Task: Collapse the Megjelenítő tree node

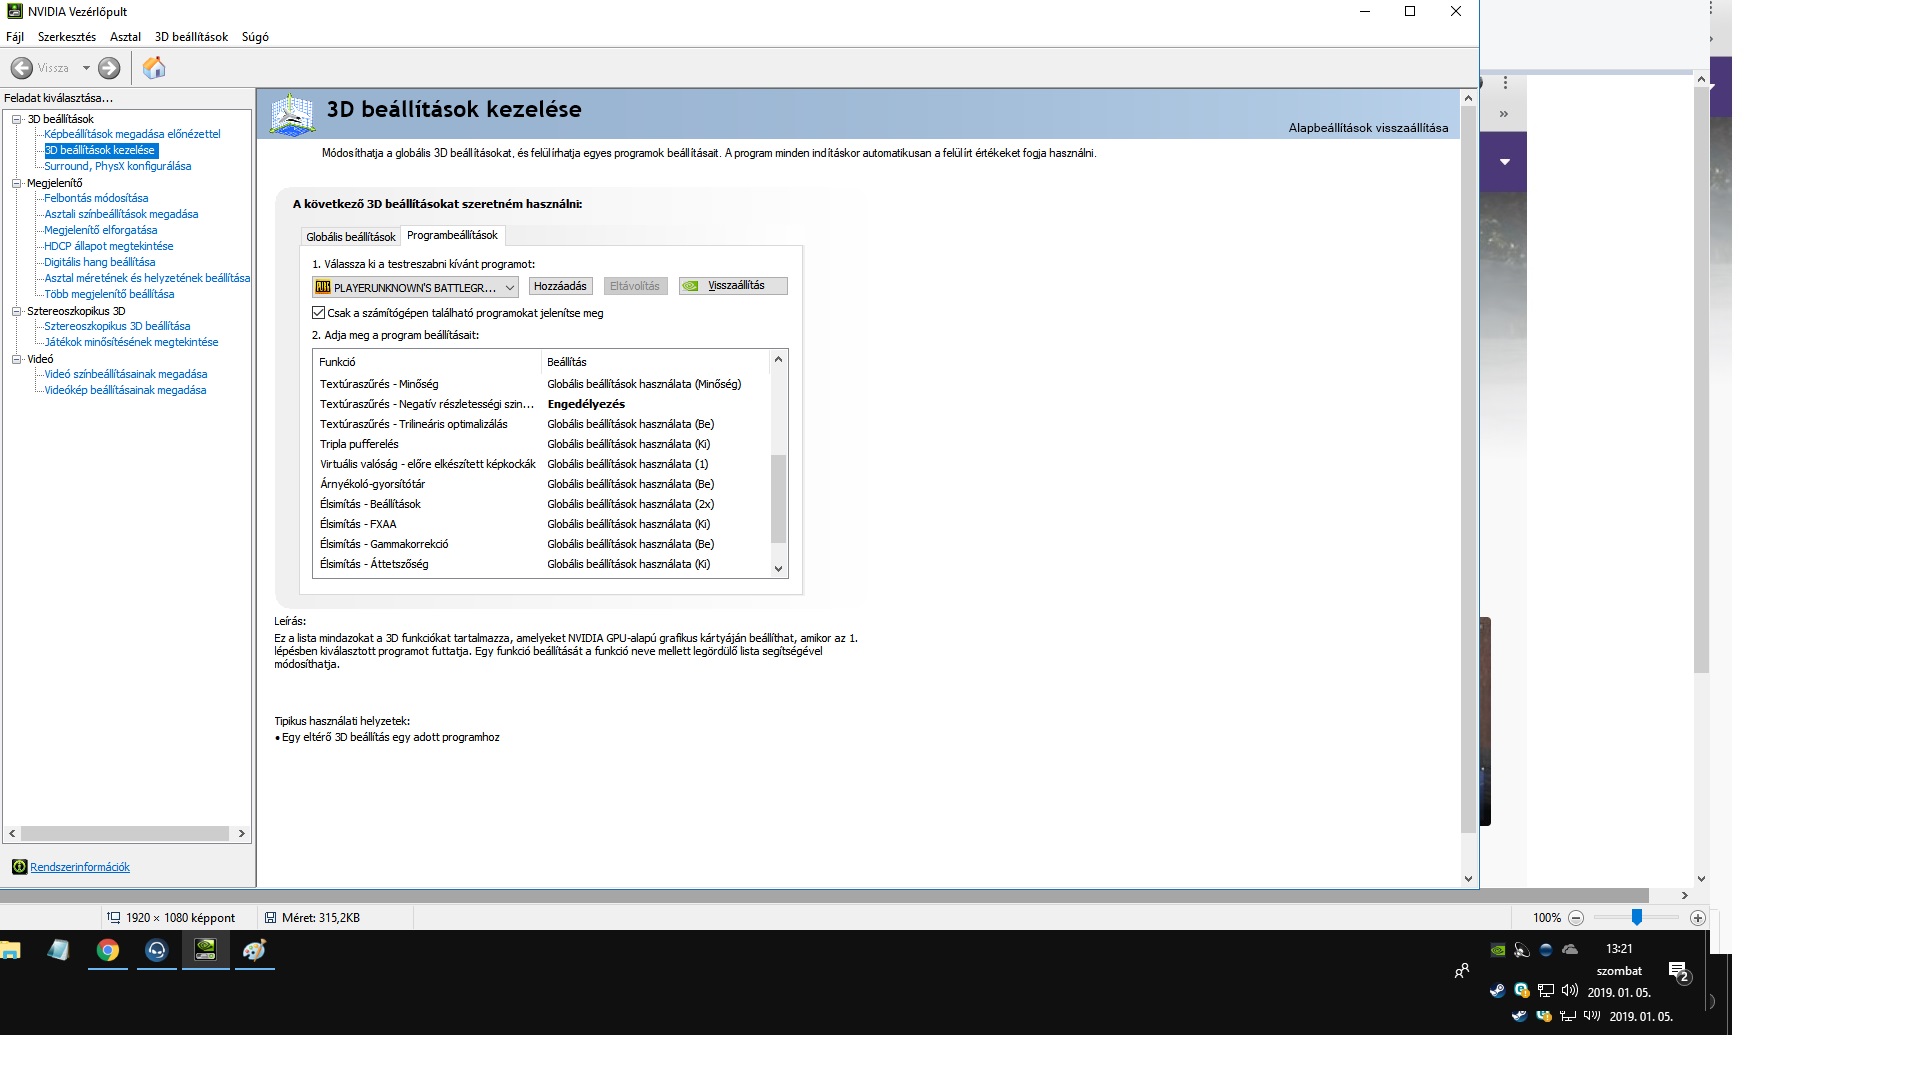Action: [16, 183]
